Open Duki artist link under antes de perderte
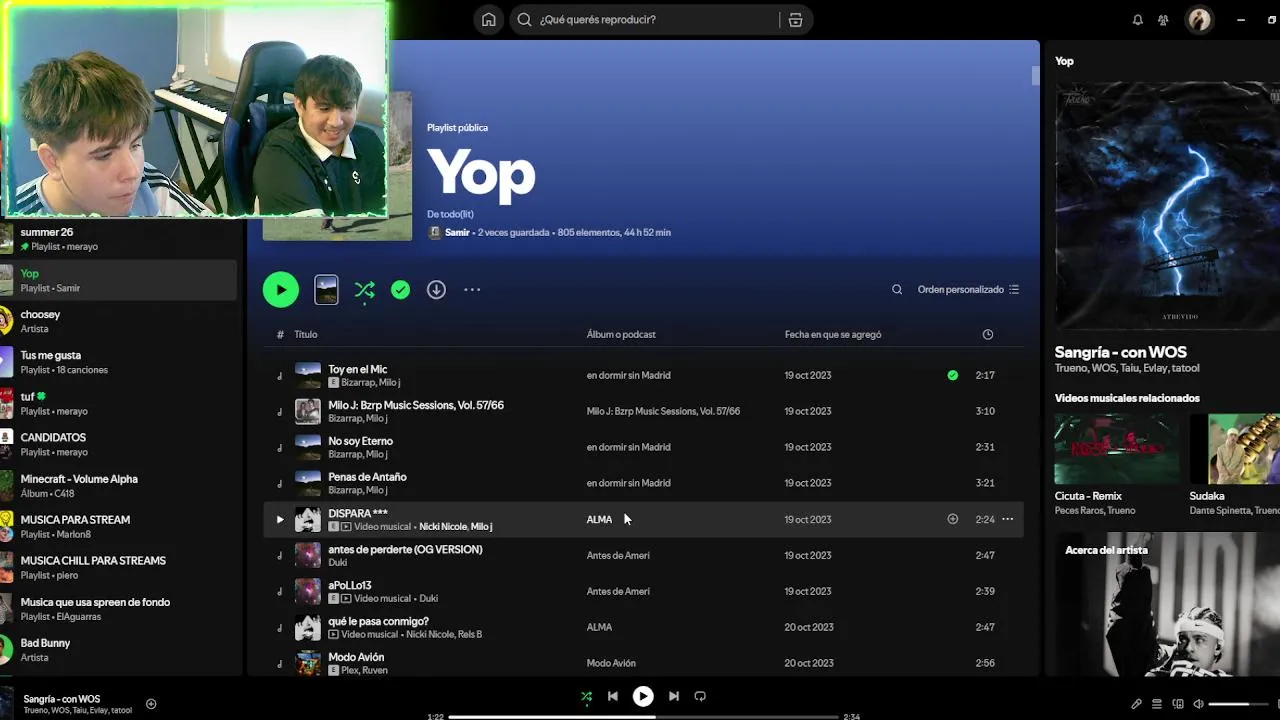Image resolution: width=1280 pixels, height=720 pixels. 338,563
